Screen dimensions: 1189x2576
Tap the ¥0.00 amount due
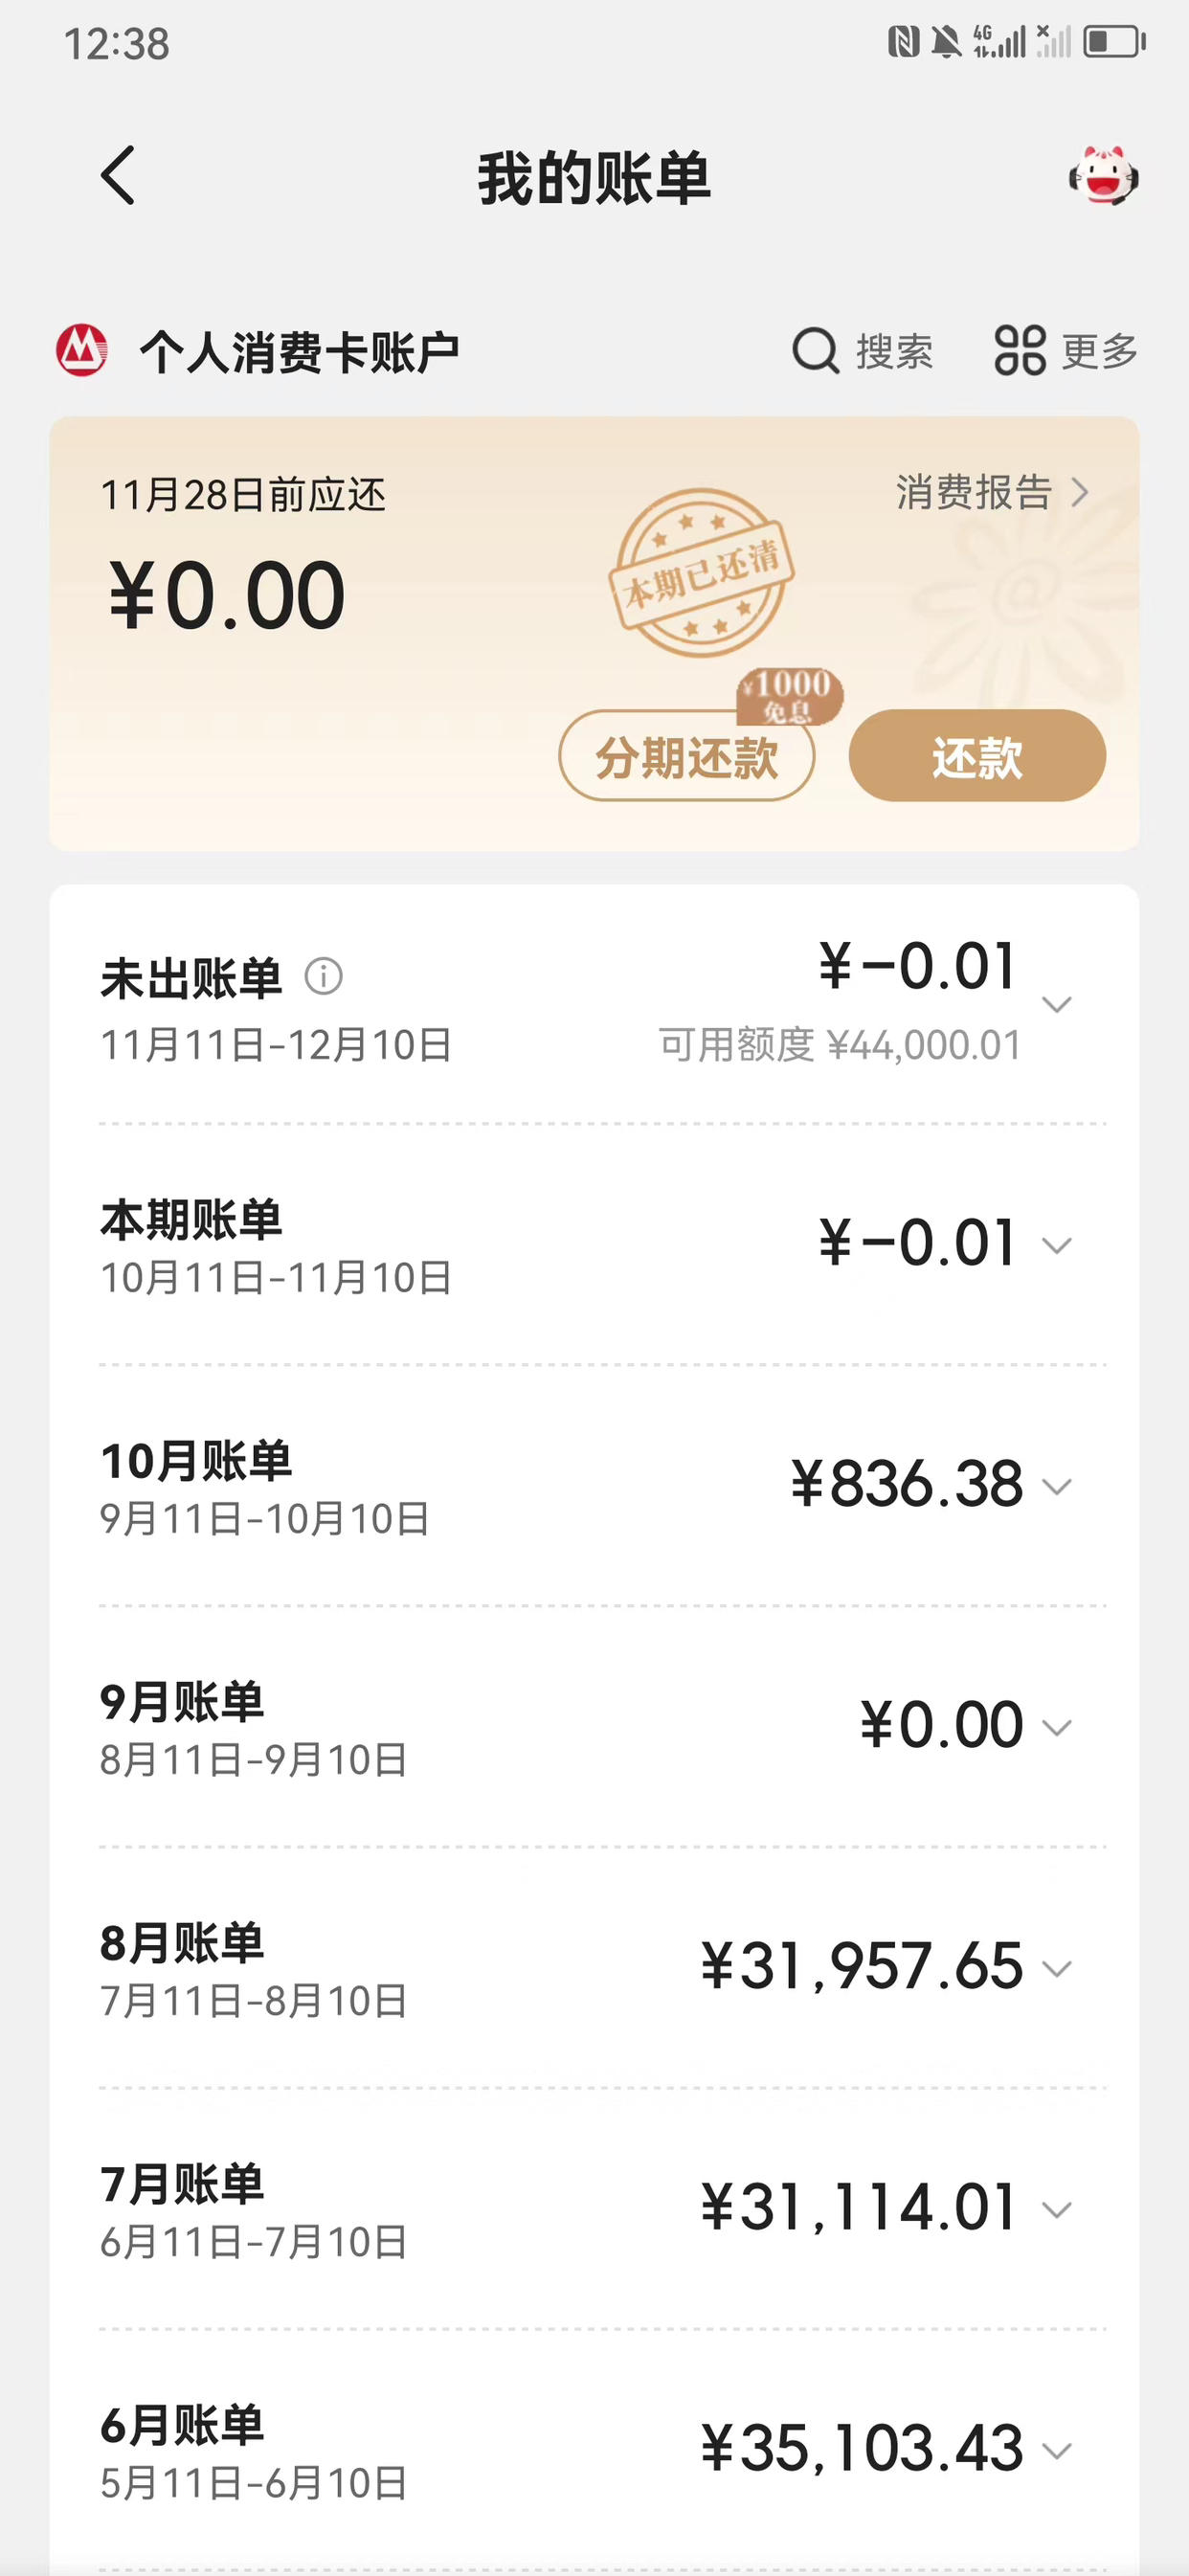(x=227, y=595)
